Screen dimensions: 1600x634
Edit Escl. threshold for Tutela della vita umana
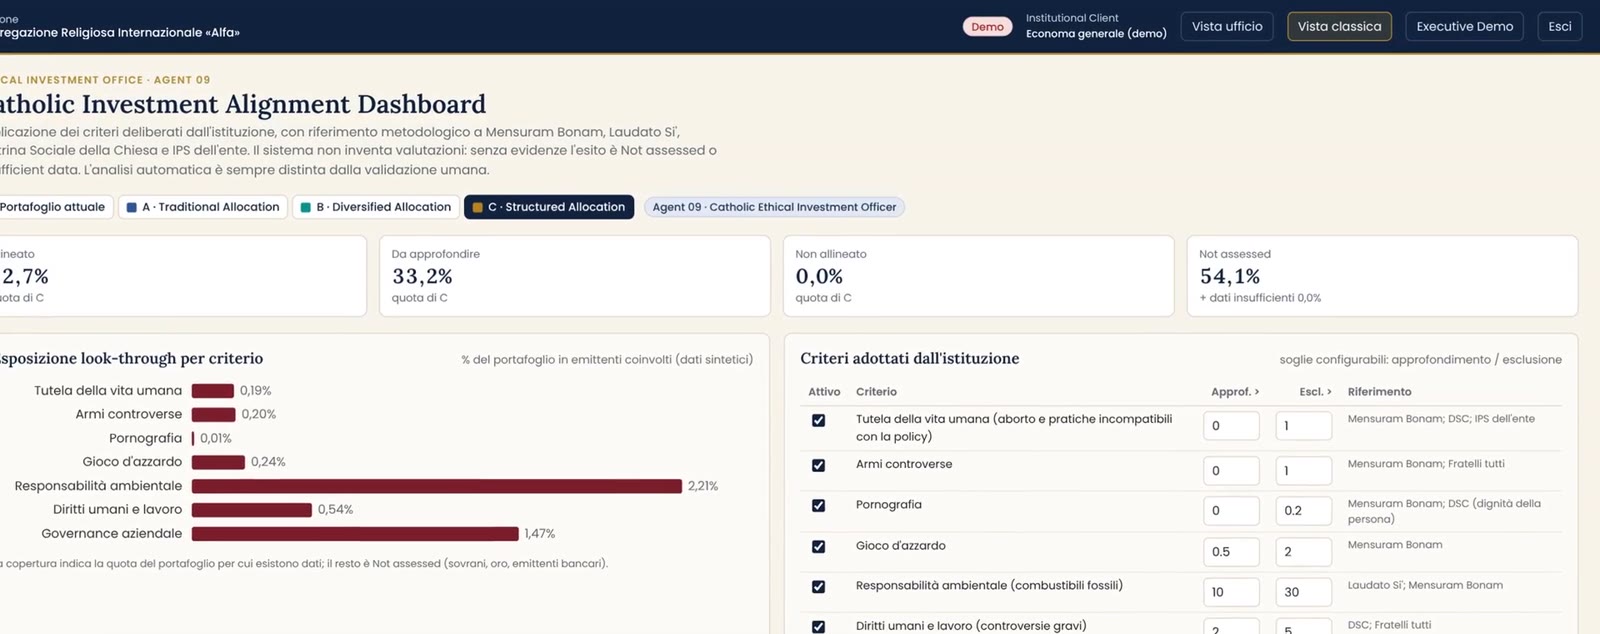click(1303, 425)
